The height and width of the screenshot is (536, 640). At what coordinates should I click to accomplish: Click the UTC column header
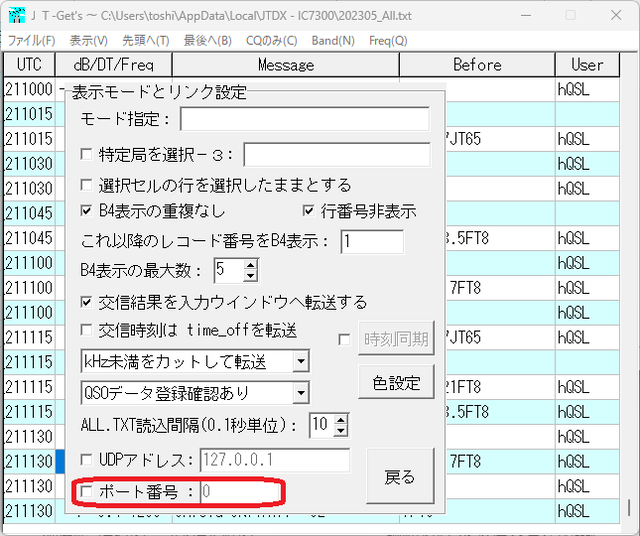click(x=29, y=64)
